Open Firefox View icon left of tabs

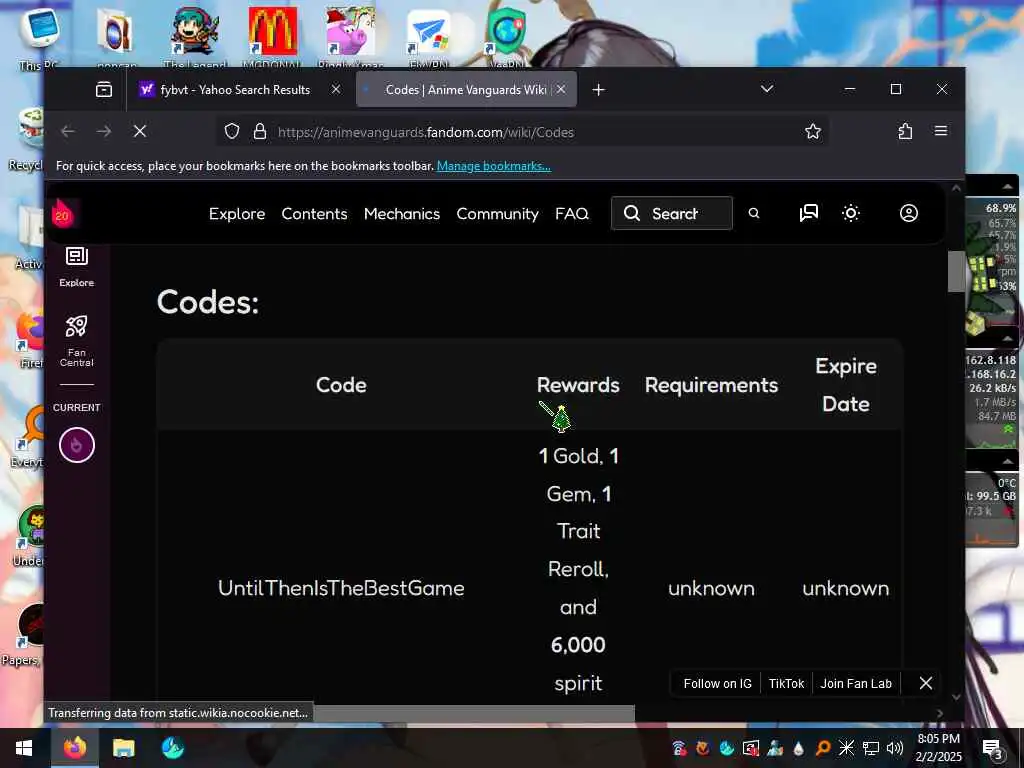click(x=104, y=89)
